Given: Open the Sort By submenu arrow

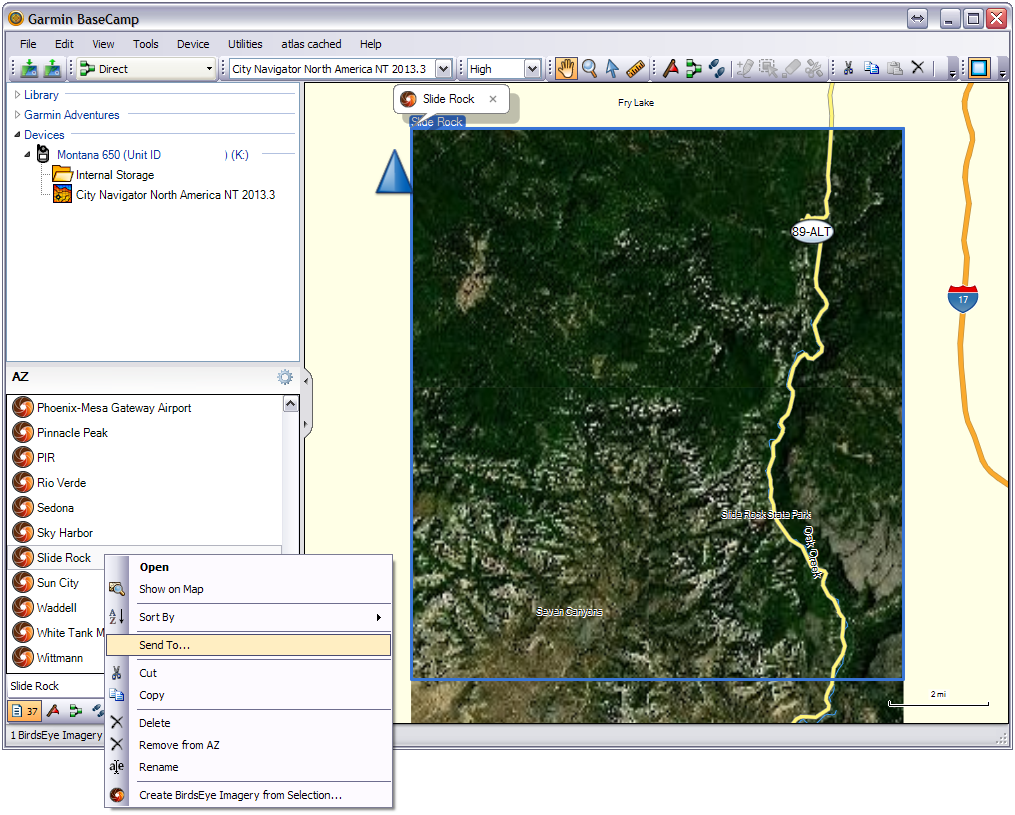Looking at the screenshot, I should coord(379,618).
